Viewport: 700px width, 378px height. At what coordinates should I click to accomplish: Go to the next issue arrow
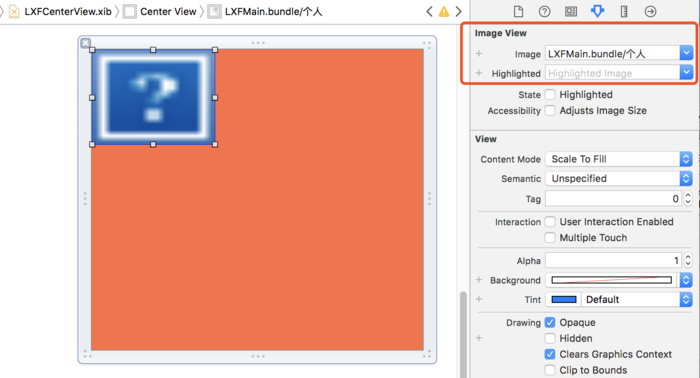pyautogui.click(x=458, y=12)
